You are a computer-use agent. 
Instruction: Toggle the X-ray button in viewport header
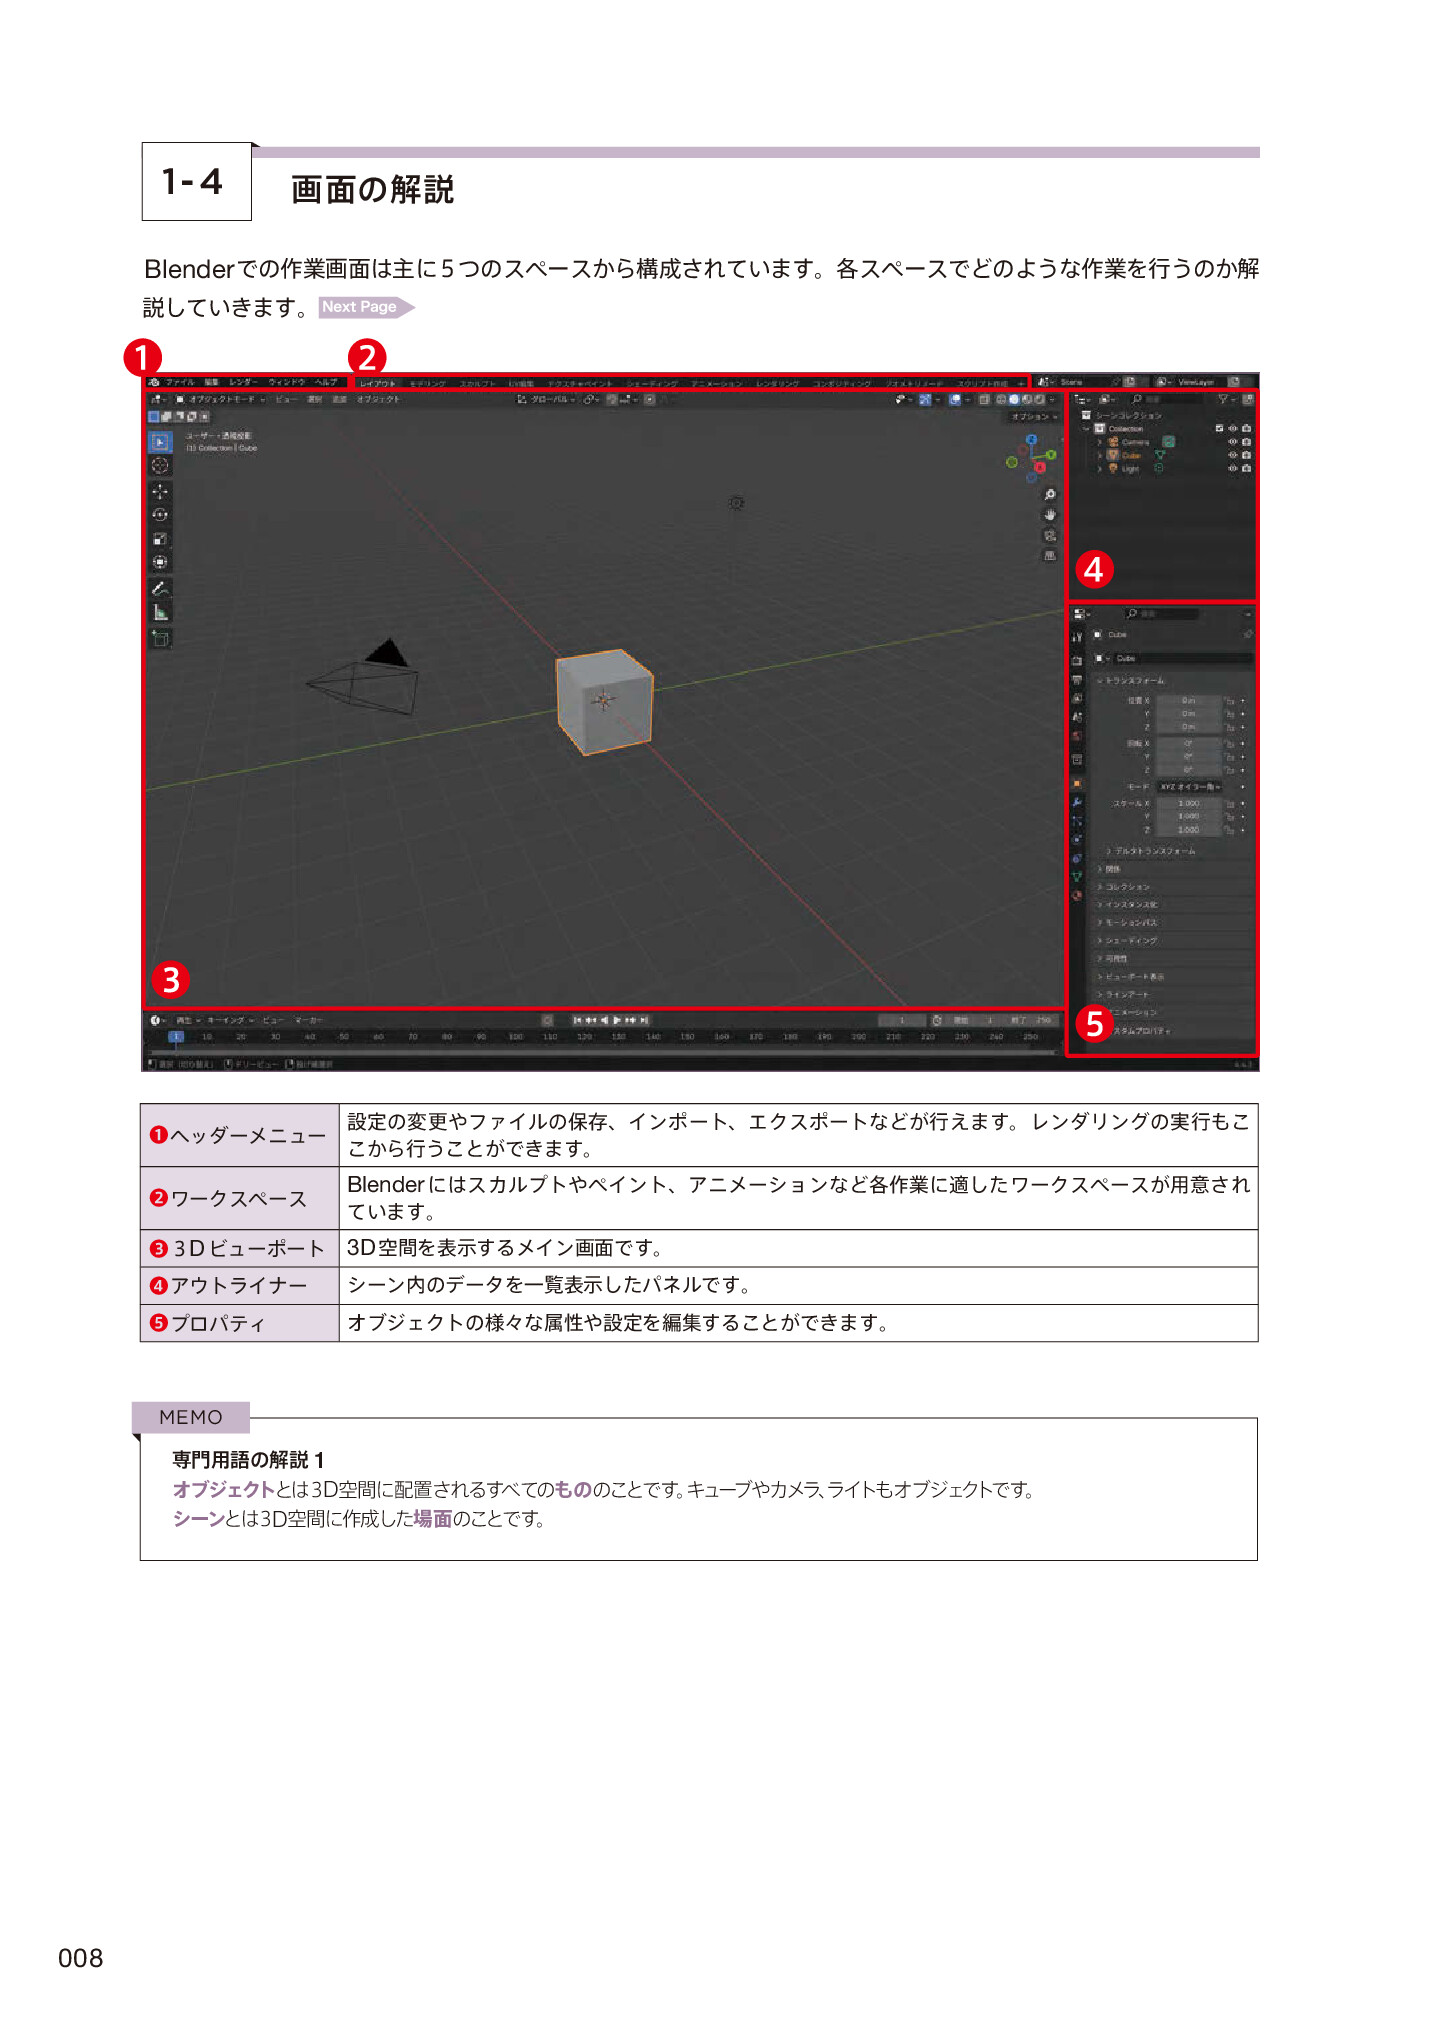pos(984,399)
